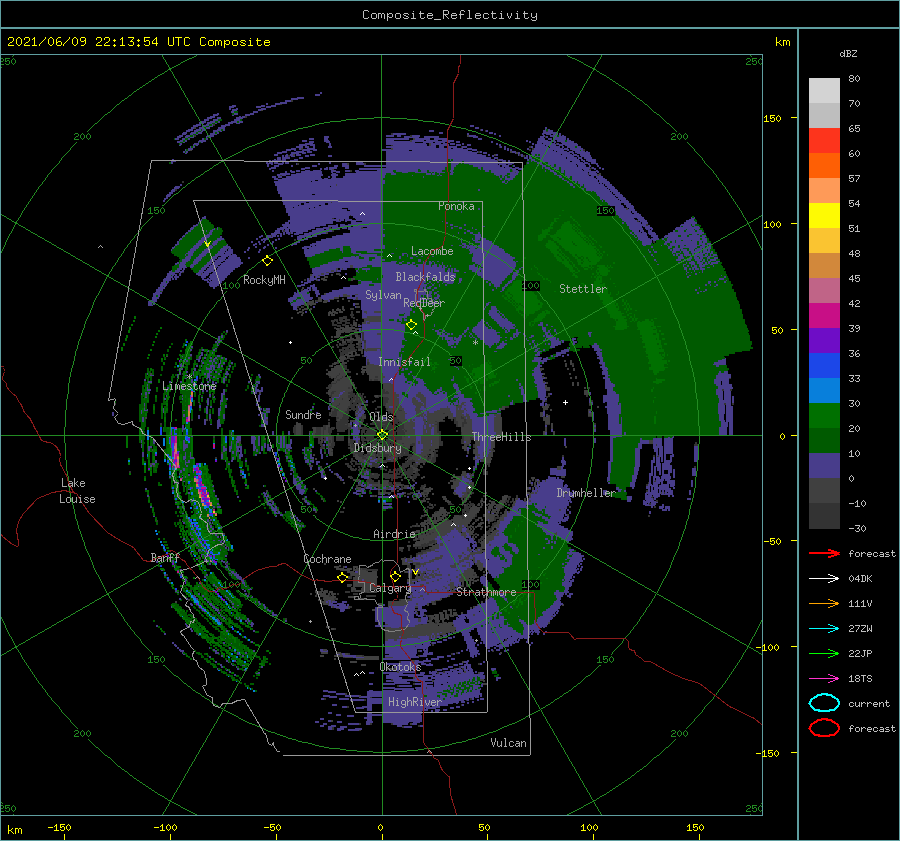Click the Stettler city label
900x841 pixels.
click(583, 289)
